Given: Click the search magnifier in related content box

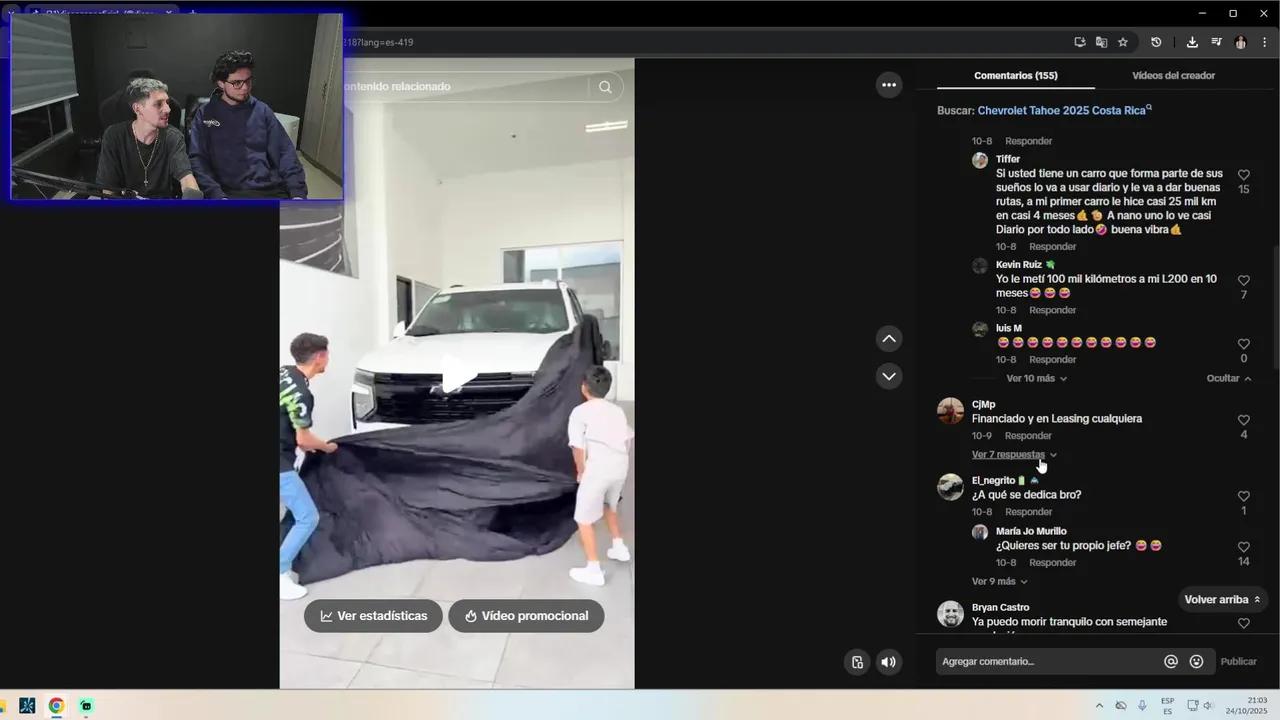Looking at the screenshot, I should tap(605, 87).
